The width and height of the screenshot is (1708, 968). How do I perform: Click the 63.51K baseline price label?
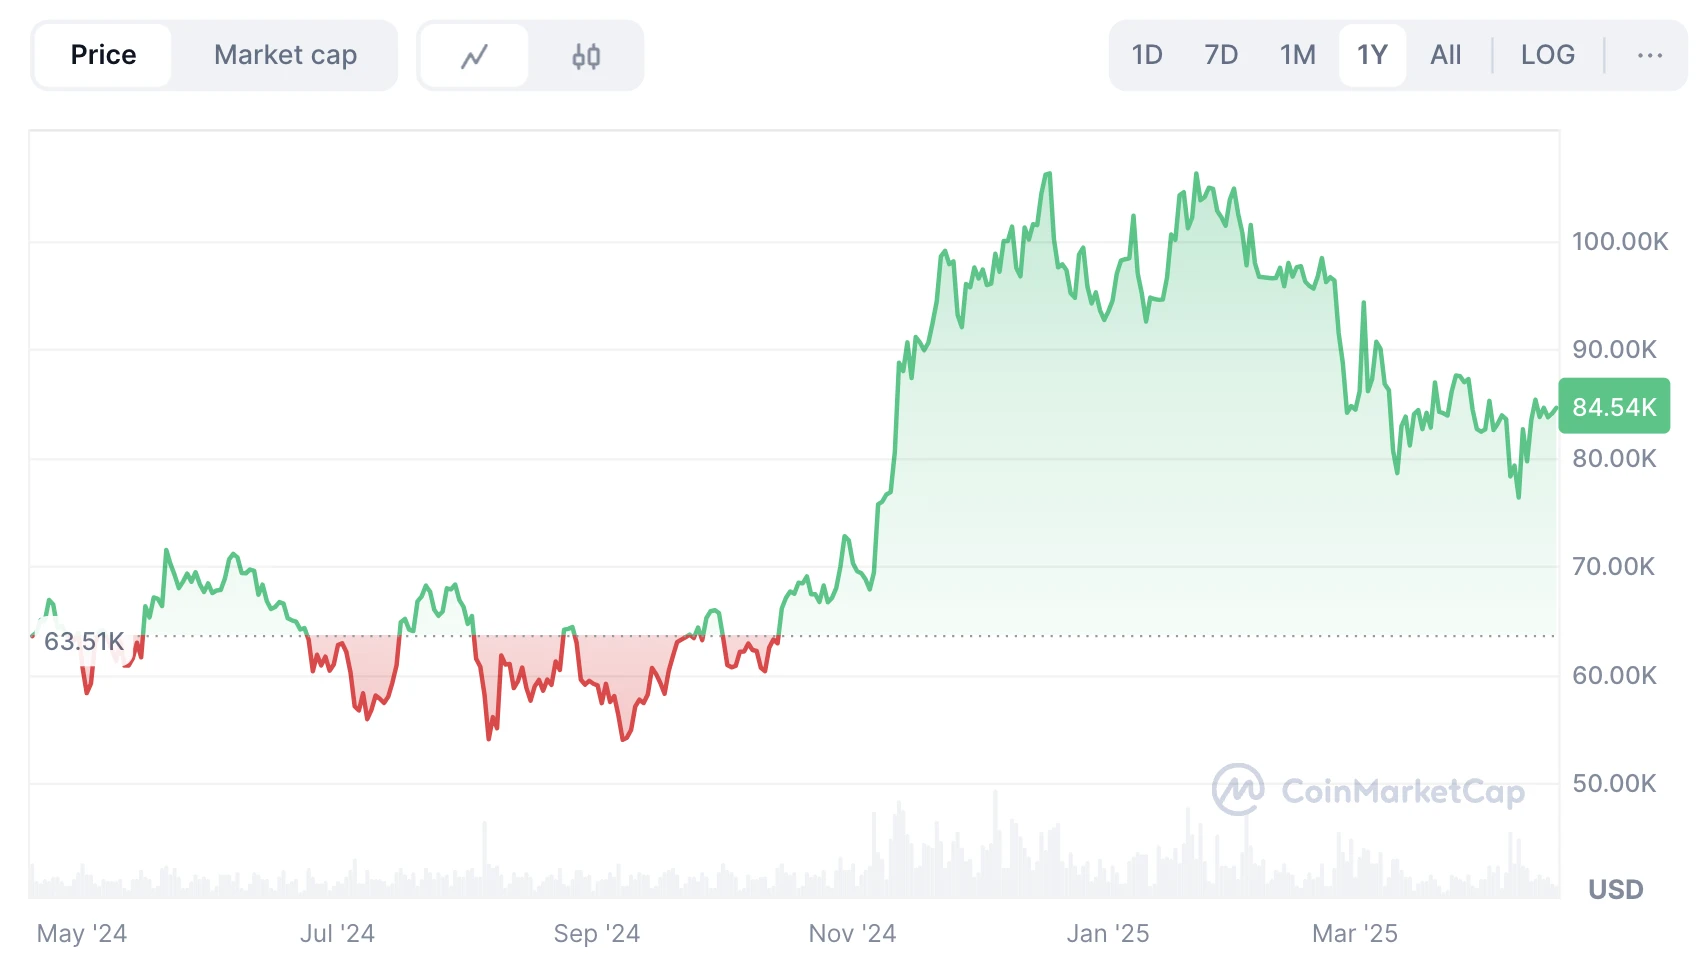(84, 641)
